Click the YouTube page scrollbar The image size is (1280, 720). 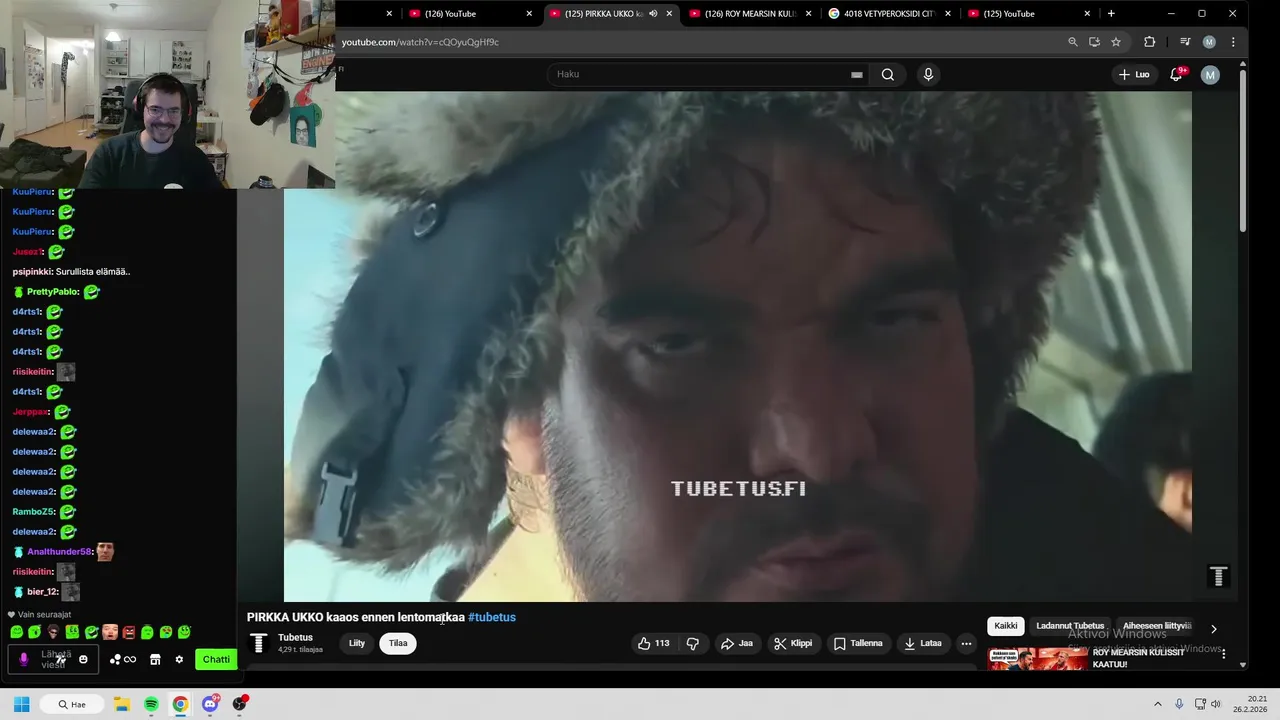[x=1243, y=150]
